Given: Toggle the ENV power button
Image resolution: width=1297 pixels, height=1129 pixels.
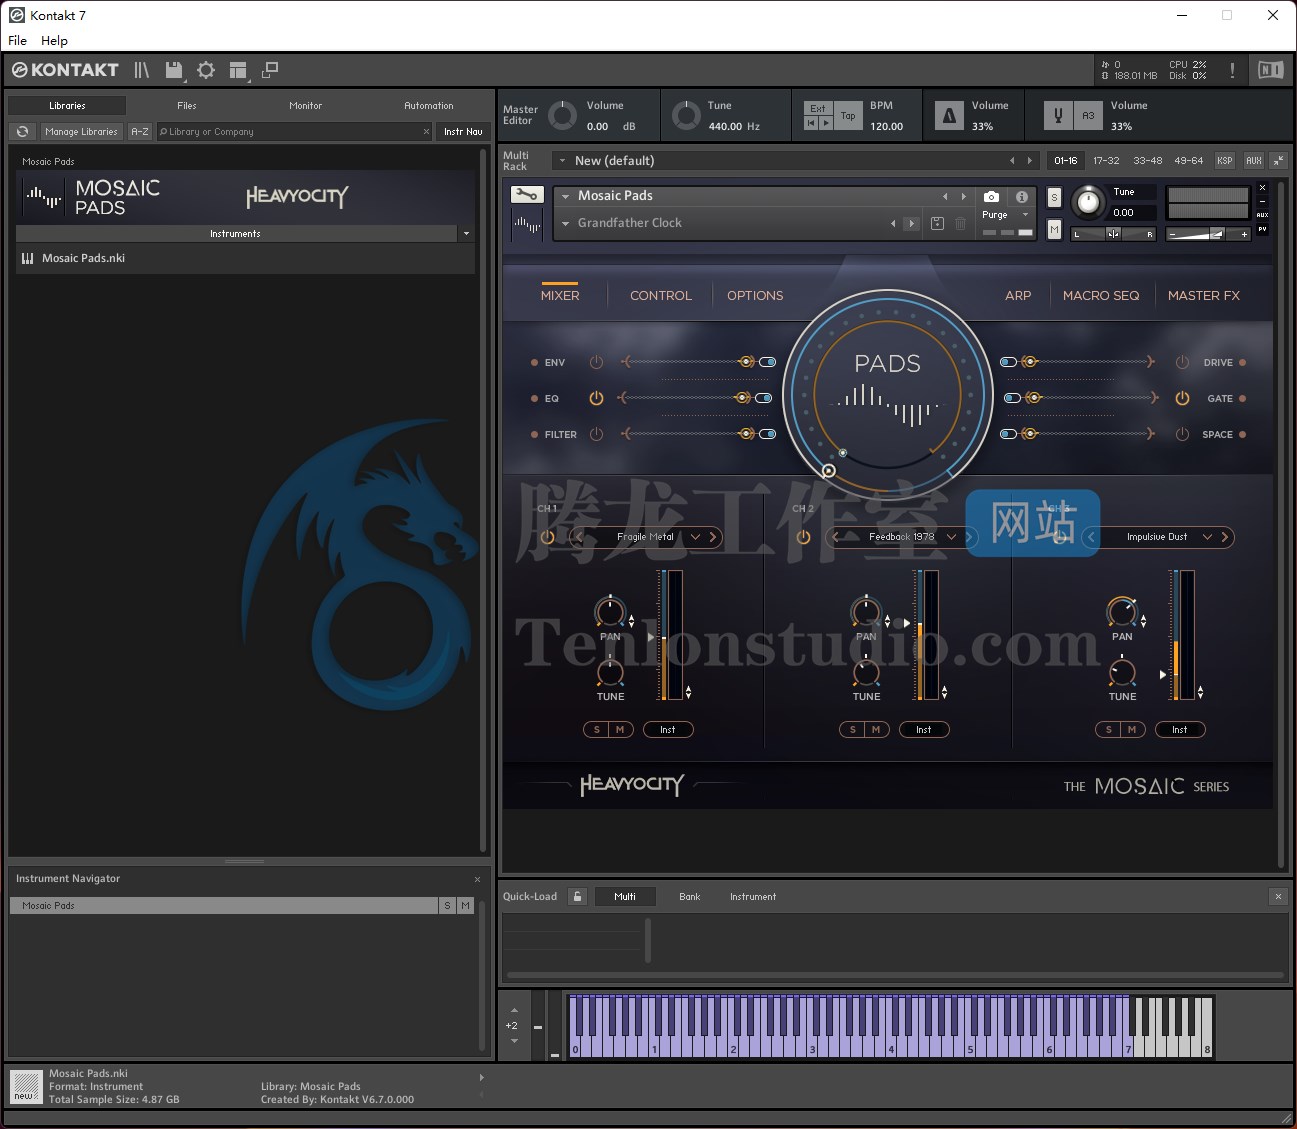Looking at the screenshot, I should [596, 362].
